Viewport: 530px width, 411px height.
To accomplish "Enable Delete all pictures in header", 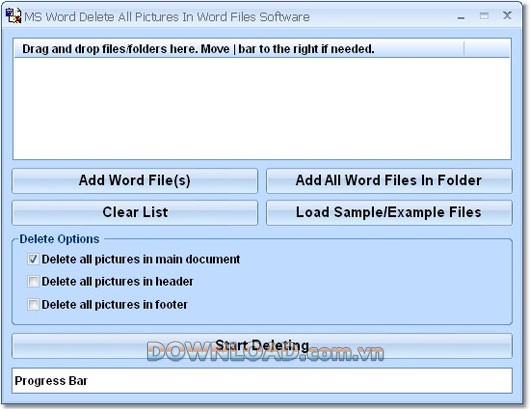I will [x=33, y=282].
